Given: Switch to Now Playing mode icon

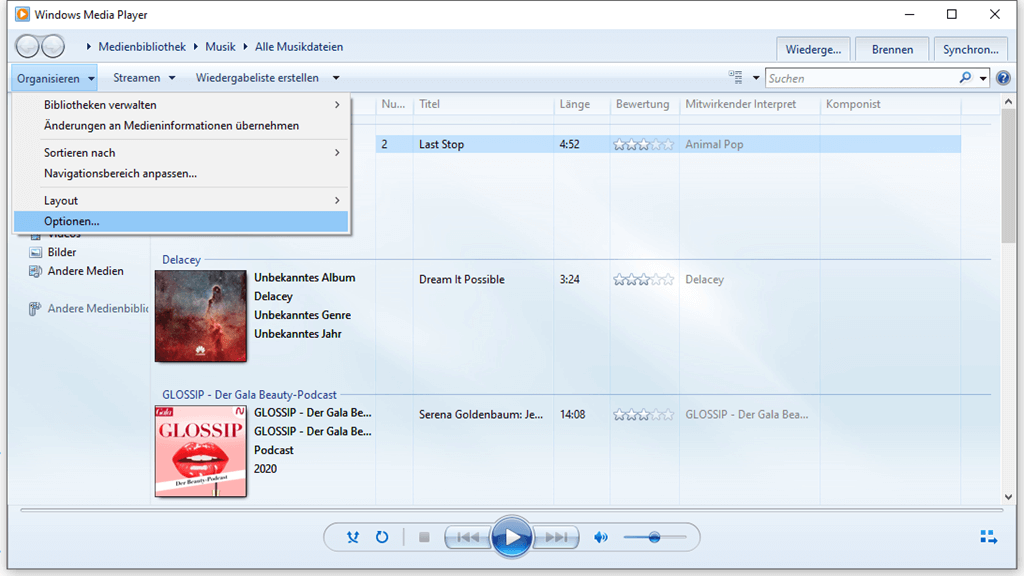Looking at the screenshot, I should coord(989,537).
